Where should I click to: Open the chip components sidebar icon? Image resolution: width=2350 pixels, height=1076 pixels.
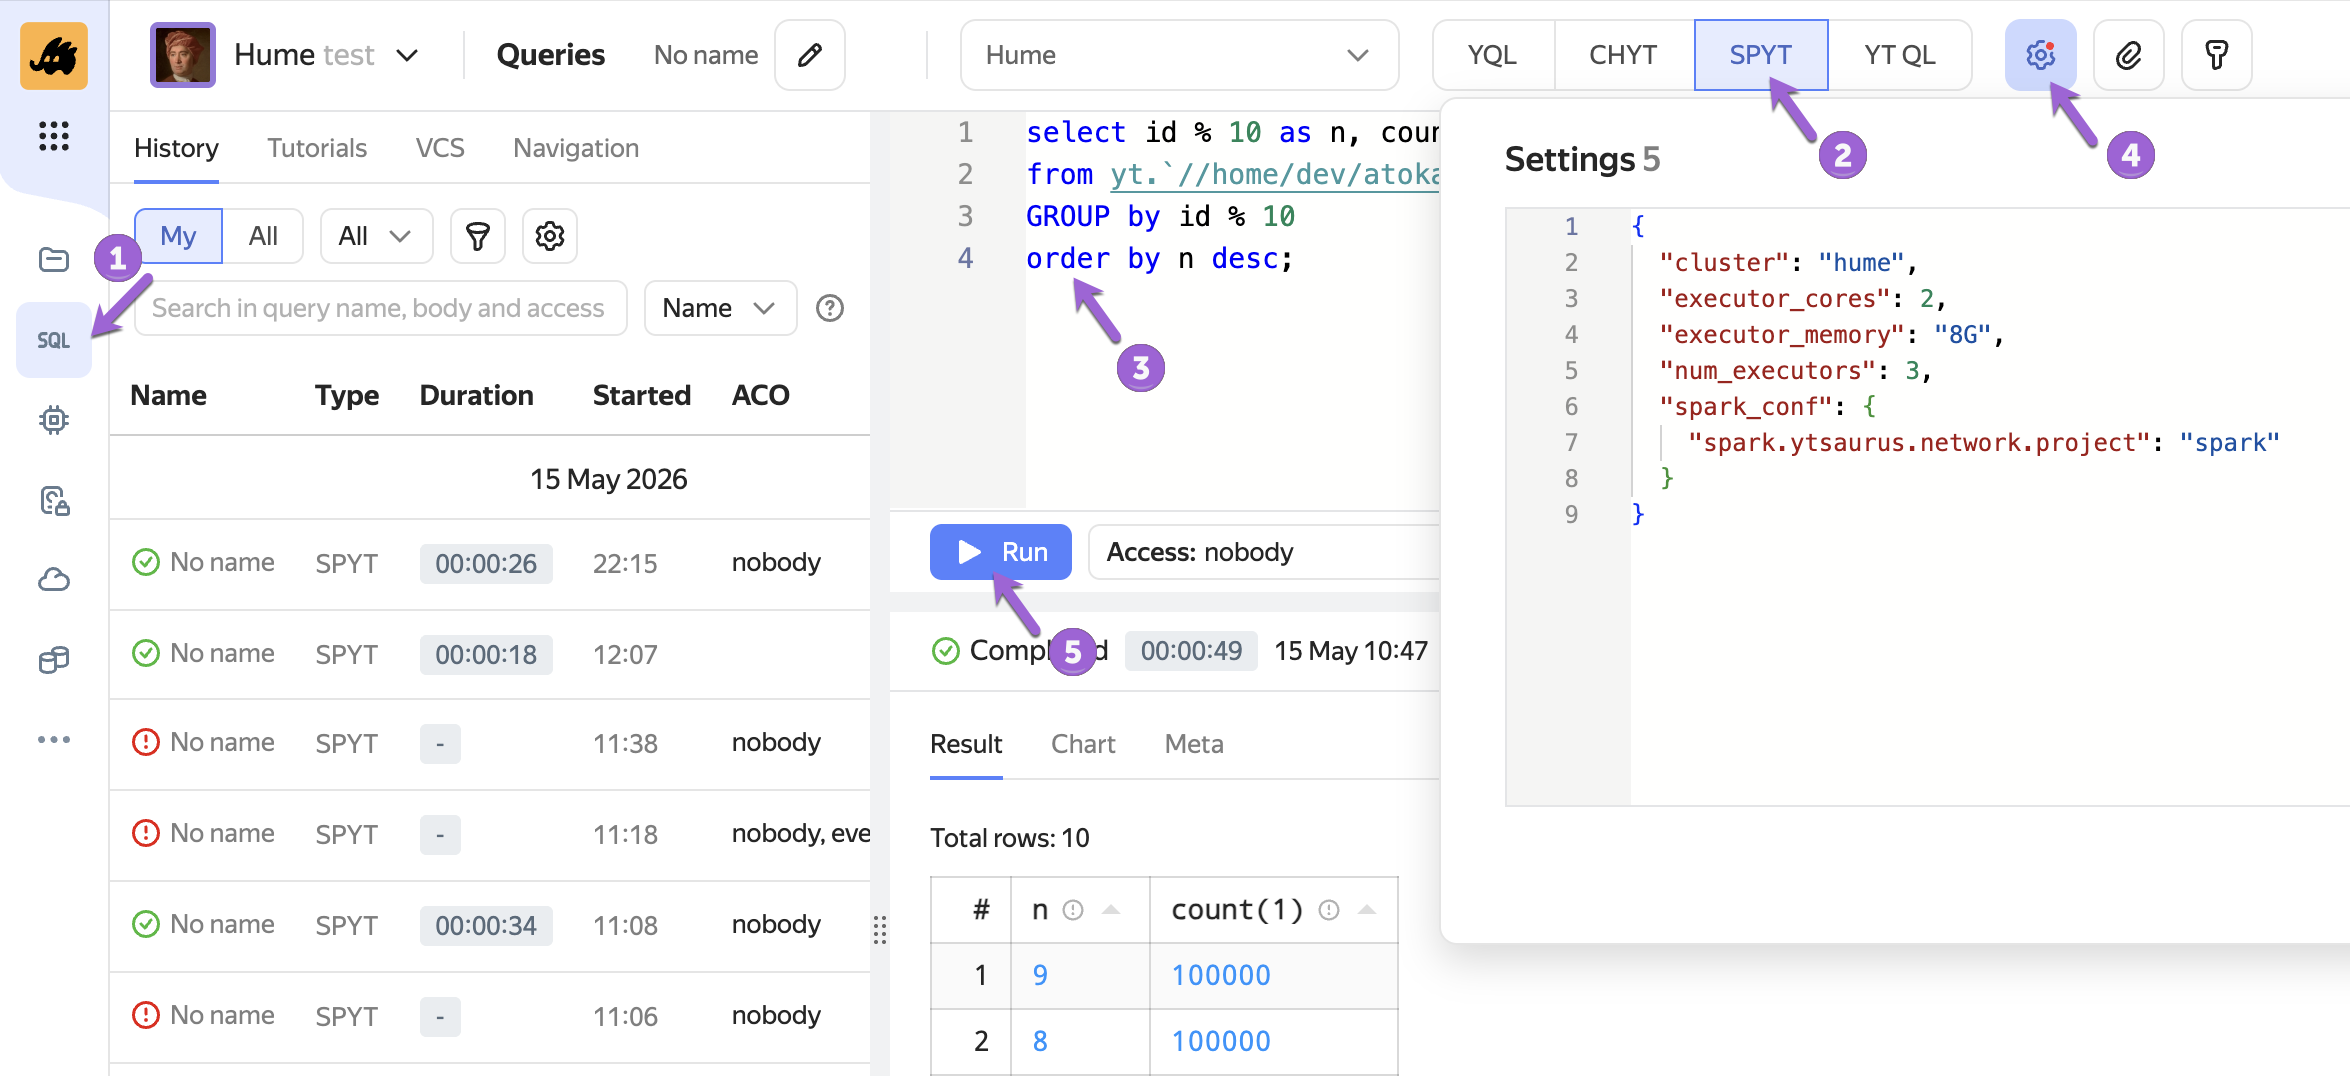click(54, 420)
